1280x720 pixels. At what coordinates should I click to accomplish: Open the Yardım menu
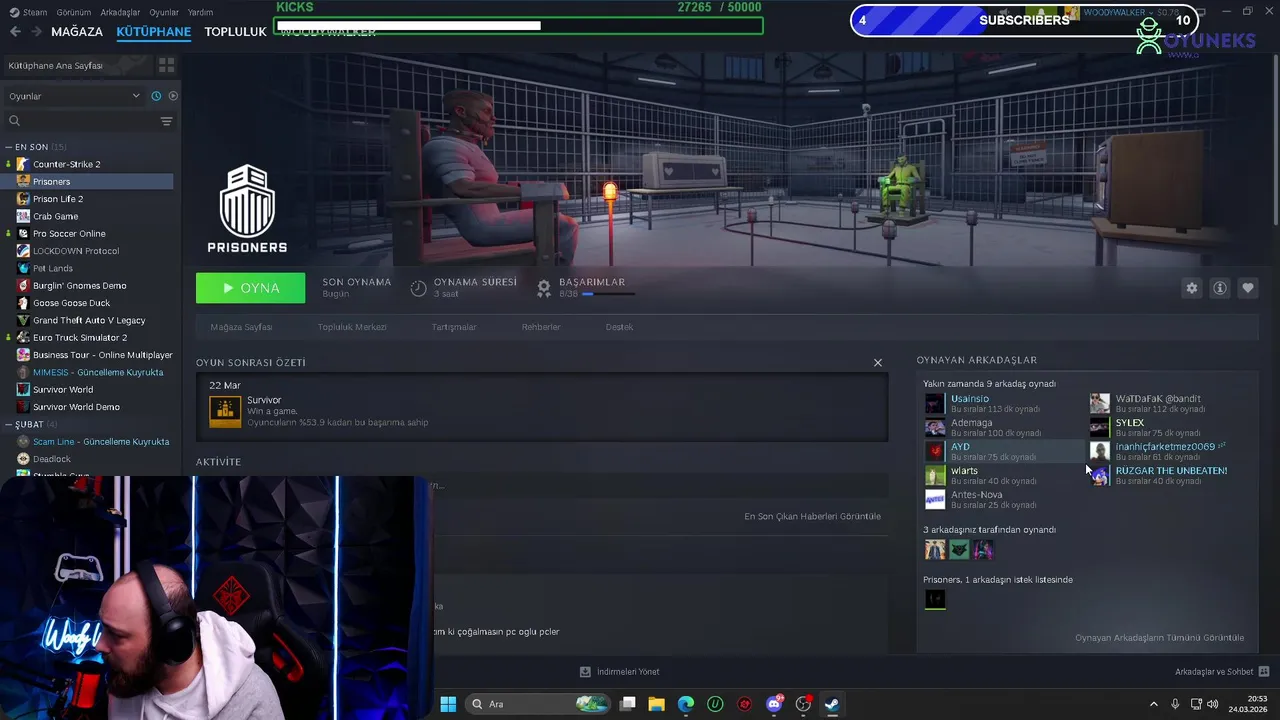[200, 12]
